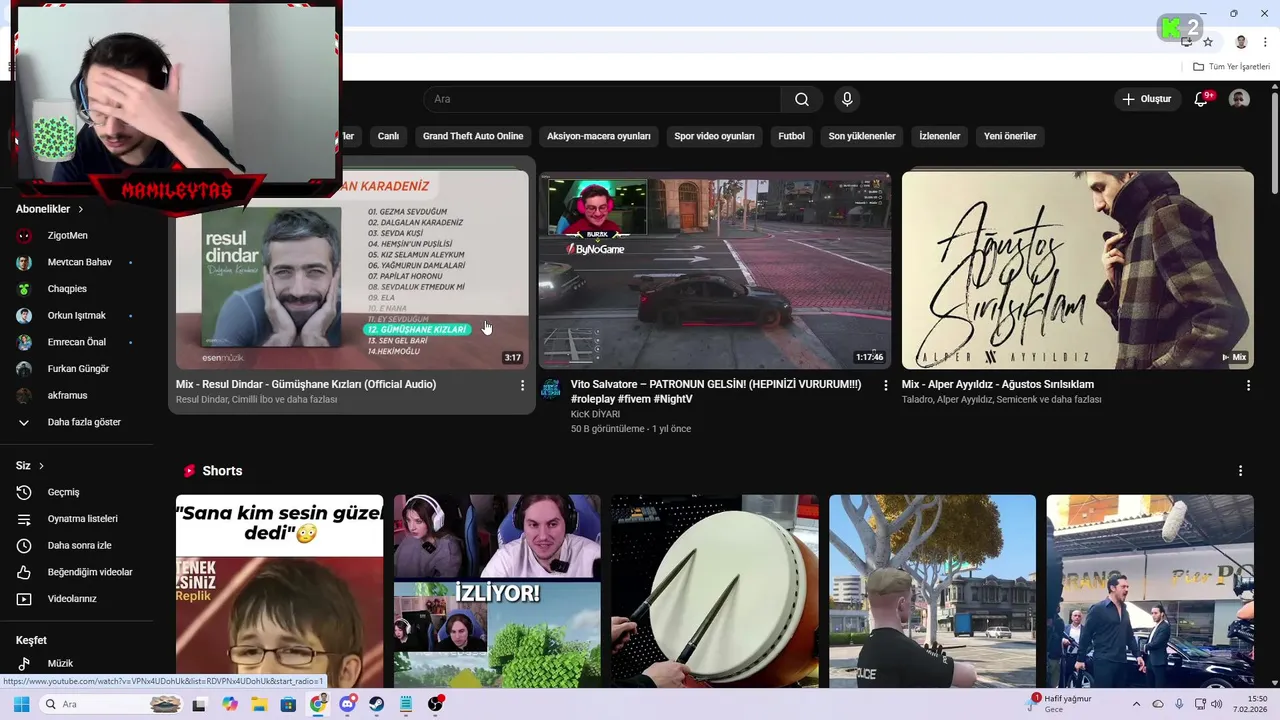
Task: Open the drum with sticks short
Action: click(x=715, y=591)
